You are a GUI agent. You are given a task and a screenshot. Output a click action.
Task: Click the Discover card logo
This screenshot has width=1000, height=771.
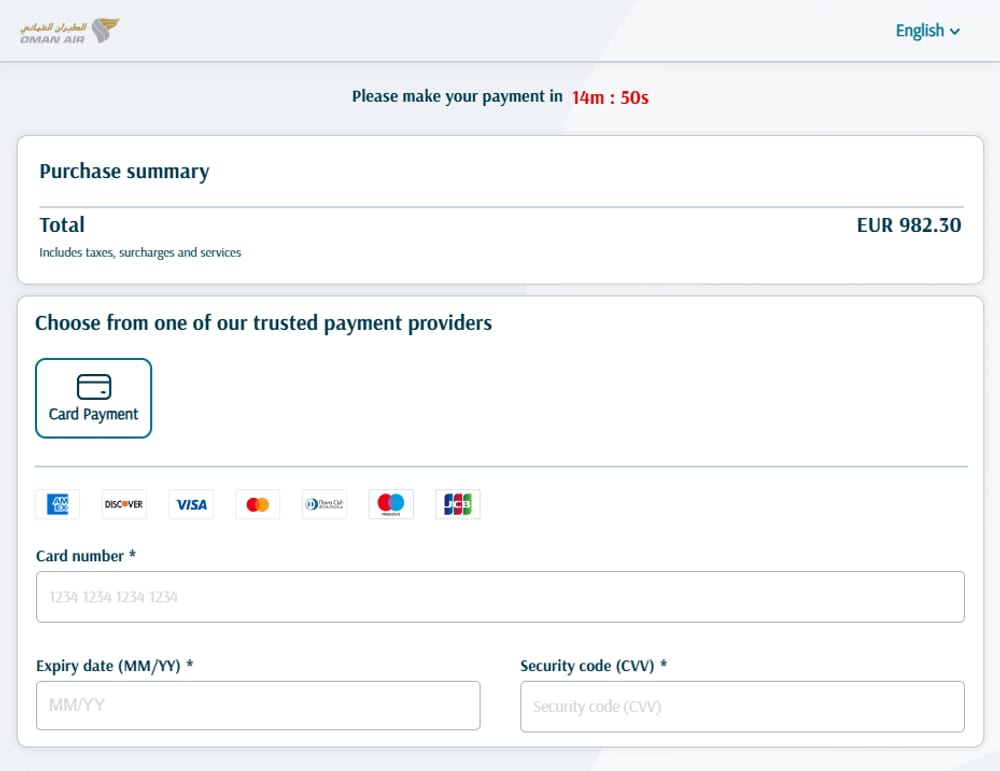pyautogui.click(x=124, y=504)
